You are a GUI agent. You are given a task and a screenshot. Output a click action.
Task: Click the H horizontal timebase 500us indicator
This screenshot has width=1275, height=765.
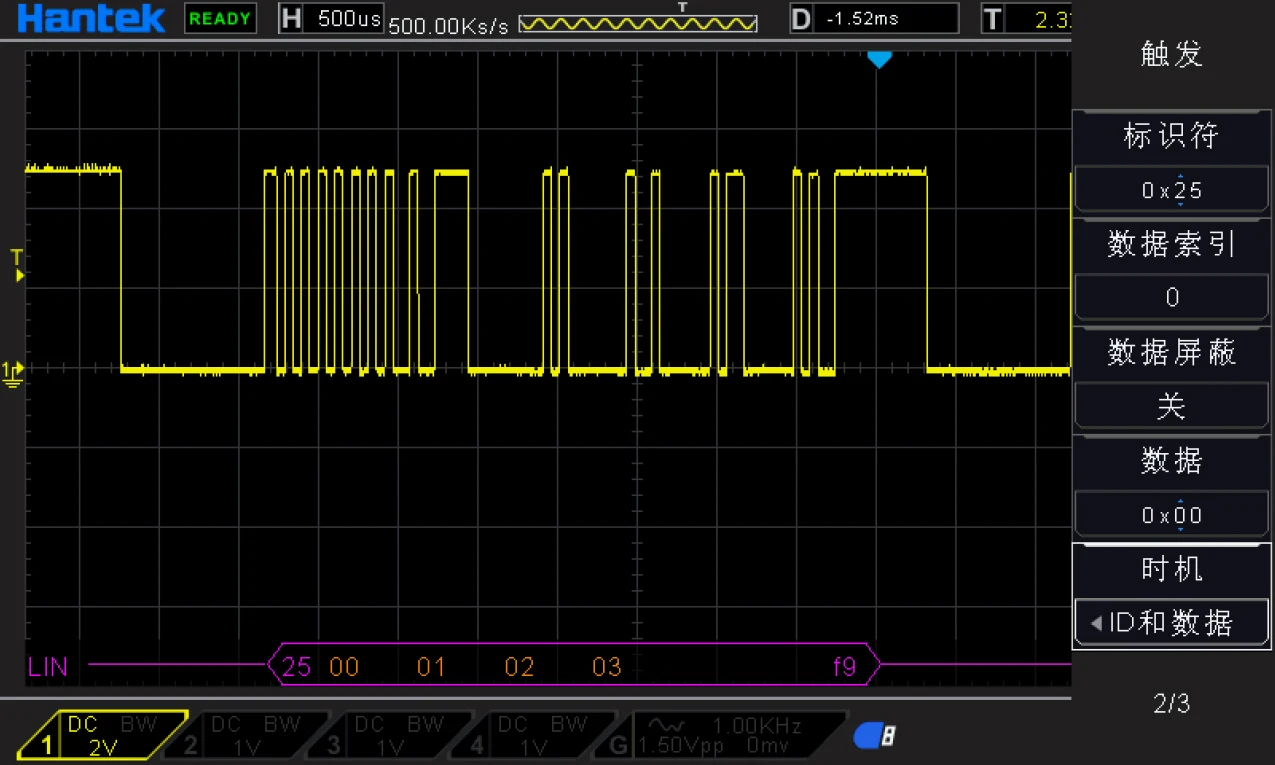pos(330,19)
